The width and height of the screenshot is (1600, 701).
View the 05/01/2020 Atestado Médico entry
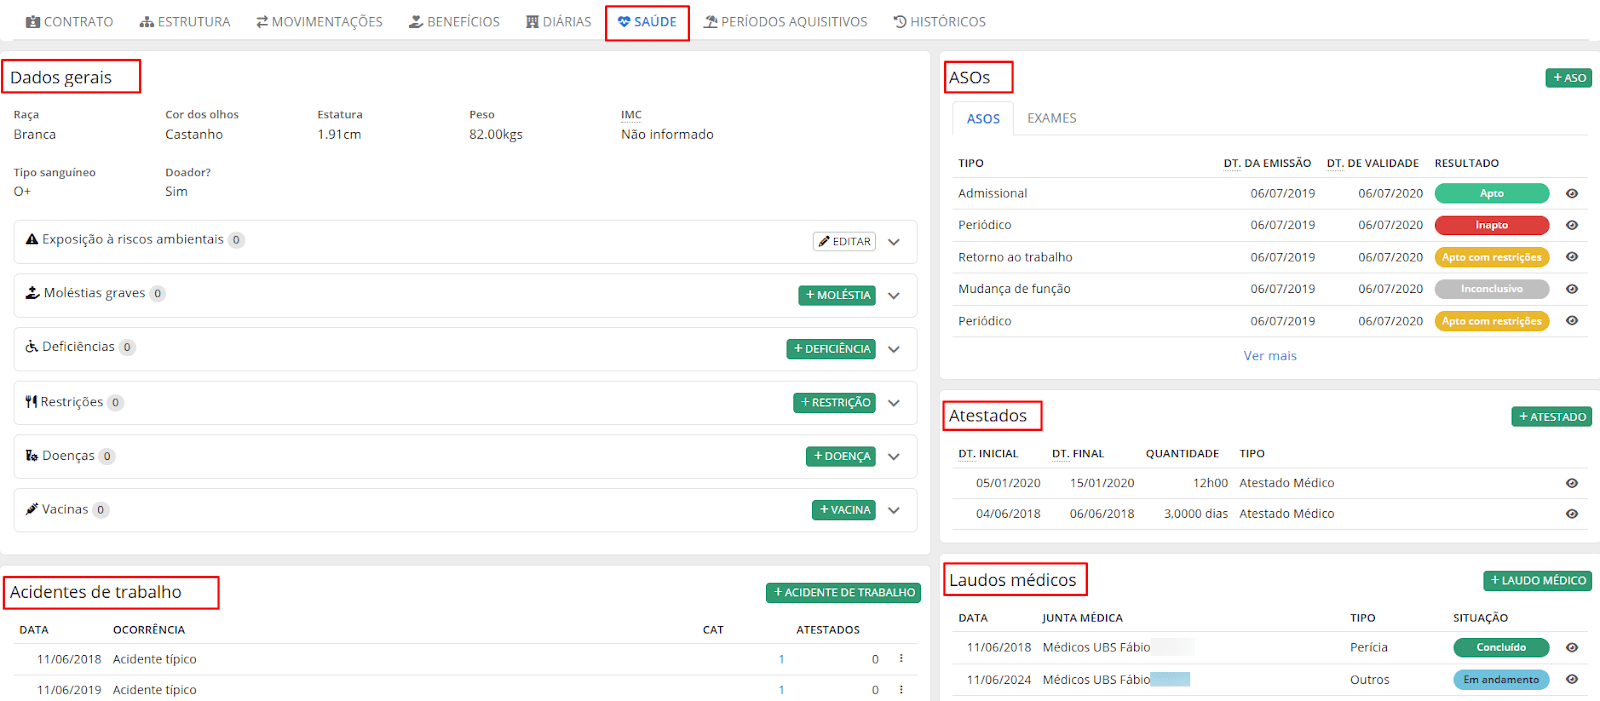coord(1571,484)
